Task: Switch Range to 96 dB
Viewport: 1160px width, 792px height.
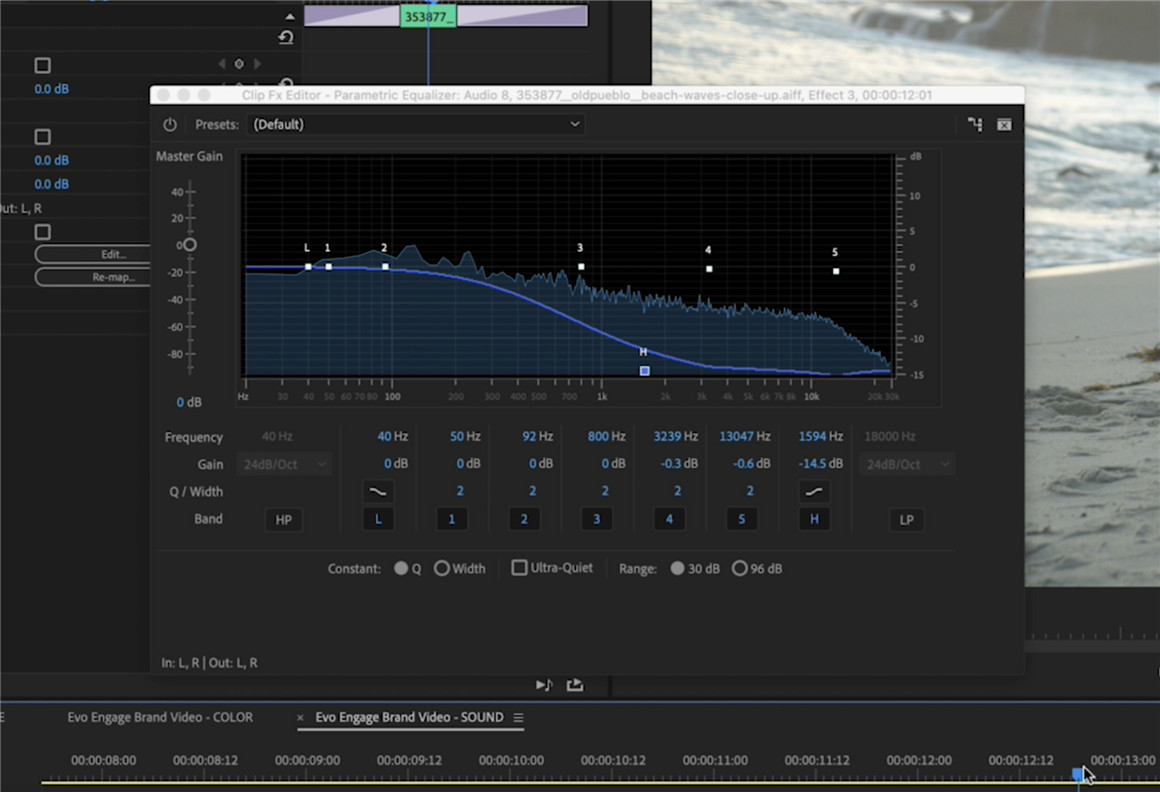Action: click(739, 568)
